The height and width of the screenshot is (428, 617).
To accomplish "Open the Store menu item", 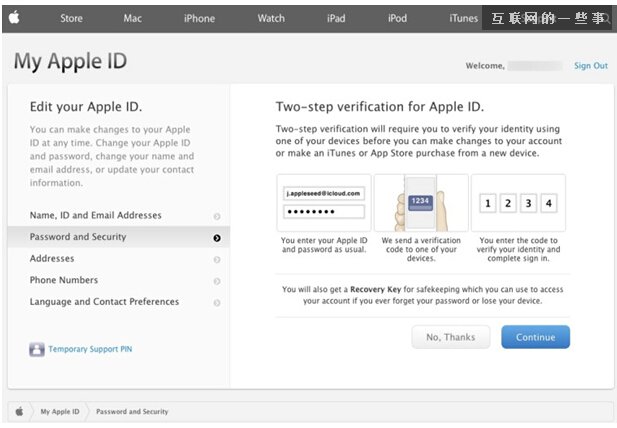I will [x=72, y=18].
